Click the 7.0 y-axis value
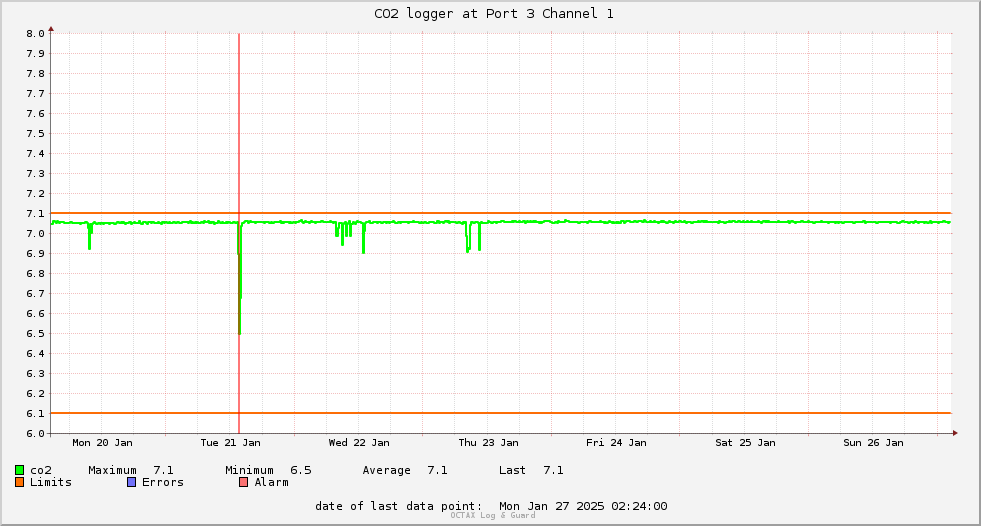The image size is (981, 526). (x=35, y=234)
